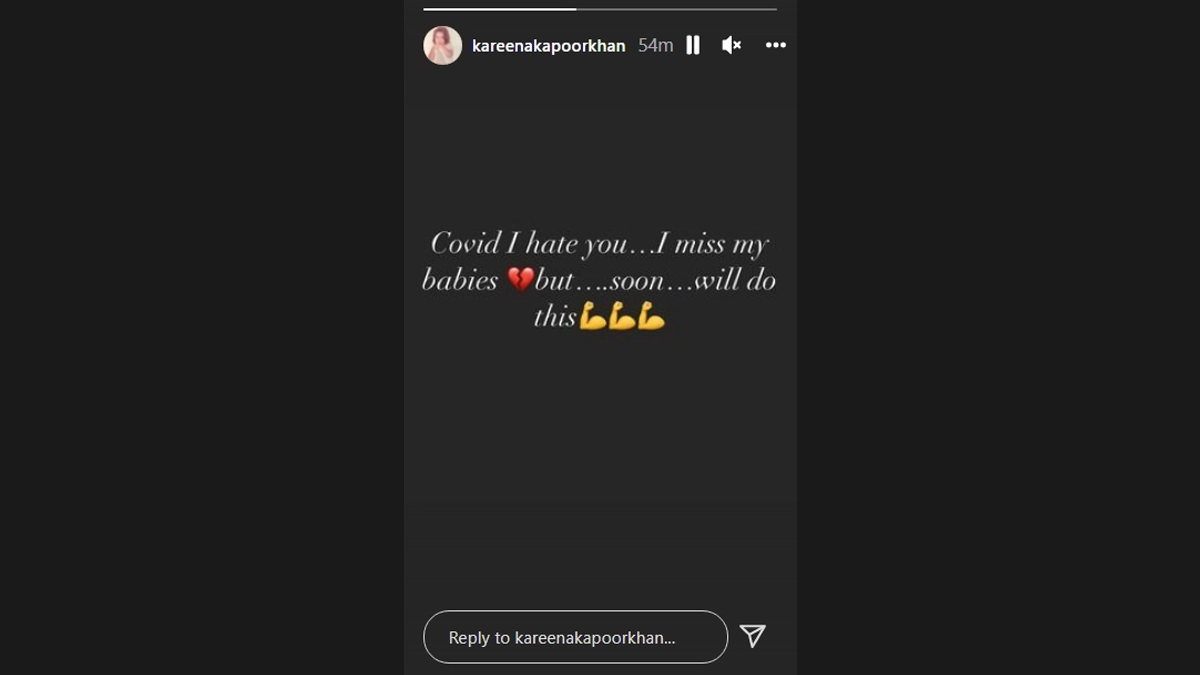This screenshot has width=1200, height=675.
Task: Open the three-dot more options menu
Action: (776, 45)
